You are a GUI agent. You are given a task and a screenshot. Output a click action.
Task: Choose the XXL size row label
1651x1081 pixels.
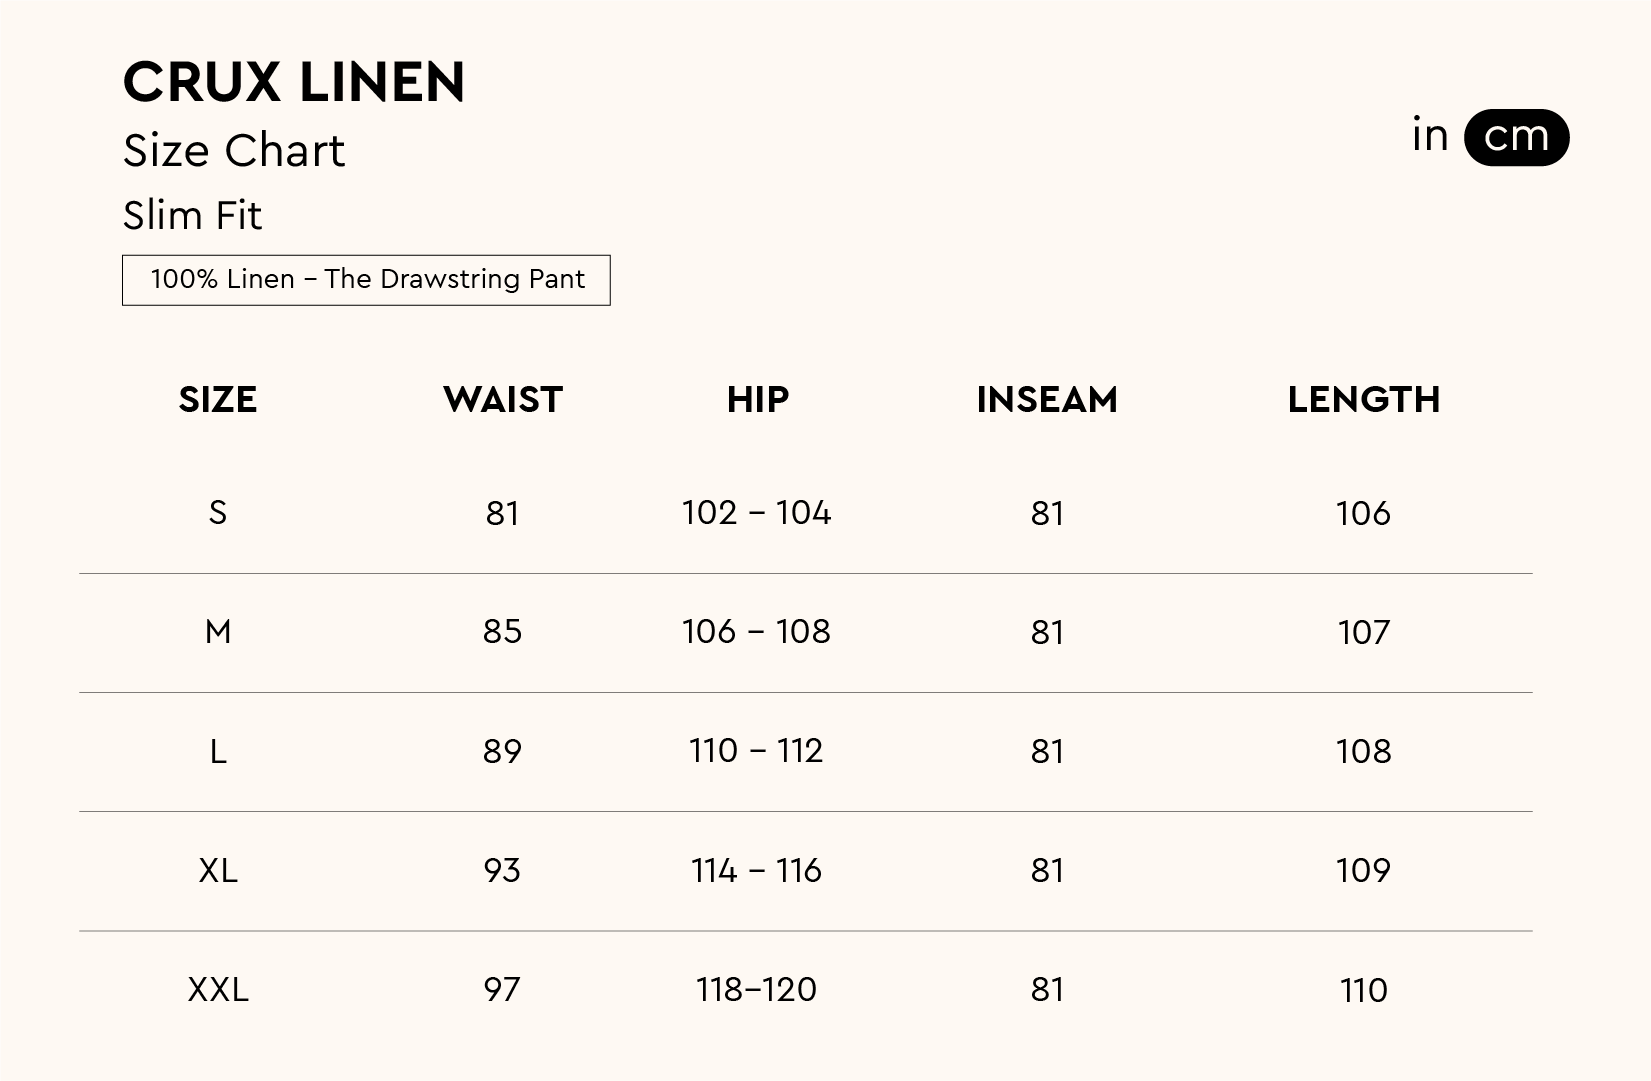pos(218,990)
